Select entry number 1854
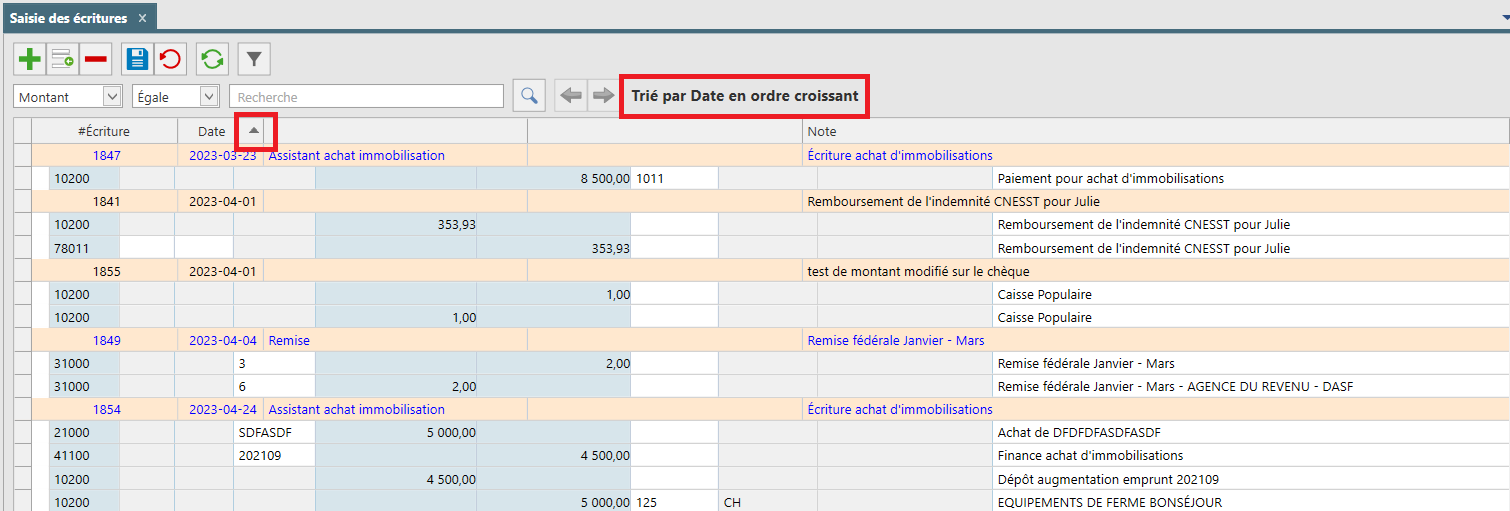Viewport: 1510px width, 511px height. pos(106,409)
